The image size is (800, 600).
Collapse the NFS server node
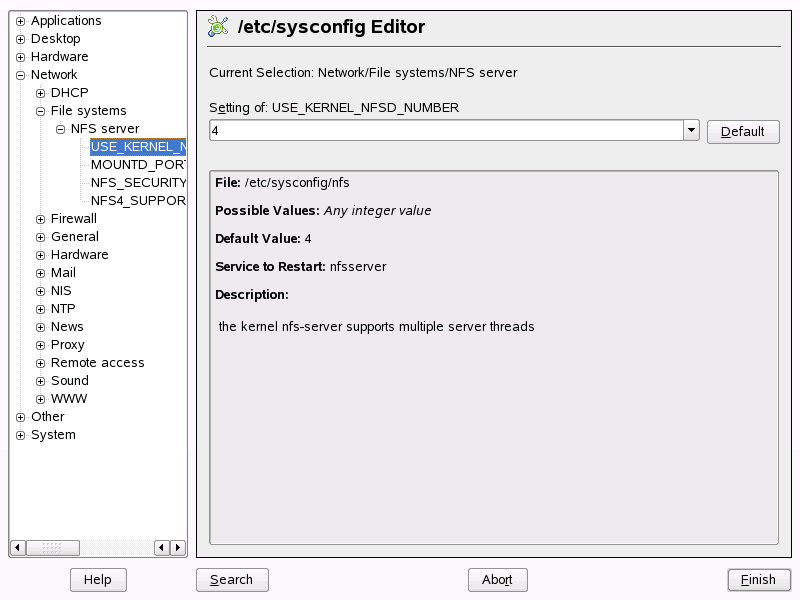pyautogui.click(x=60, y=129)
